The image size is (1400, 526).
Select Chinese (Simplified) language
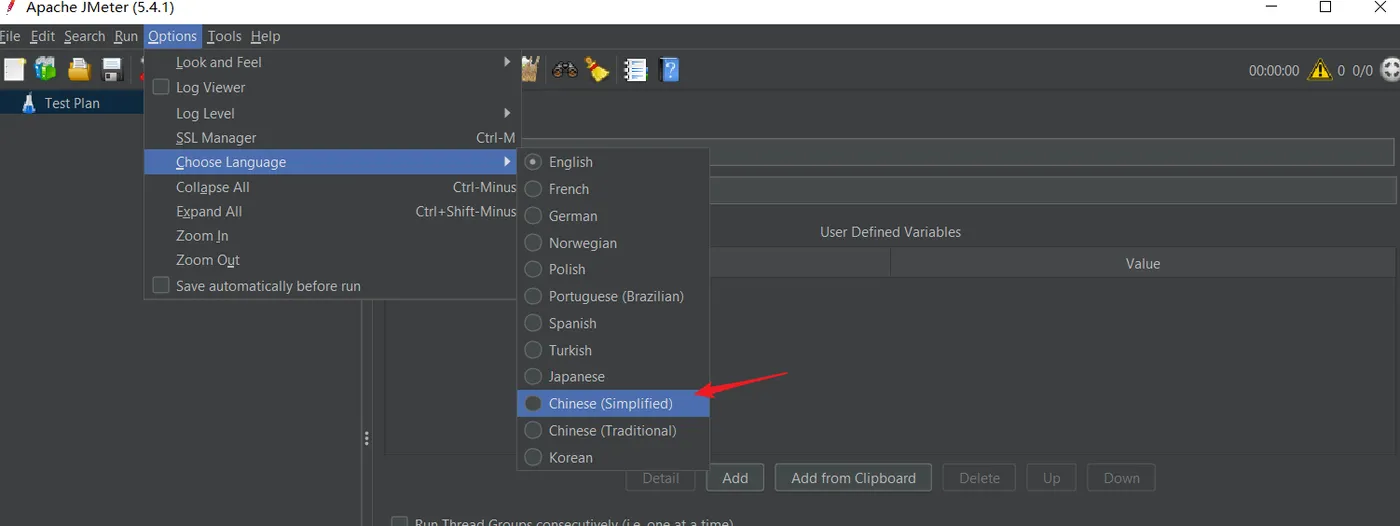tap(613, 404)
